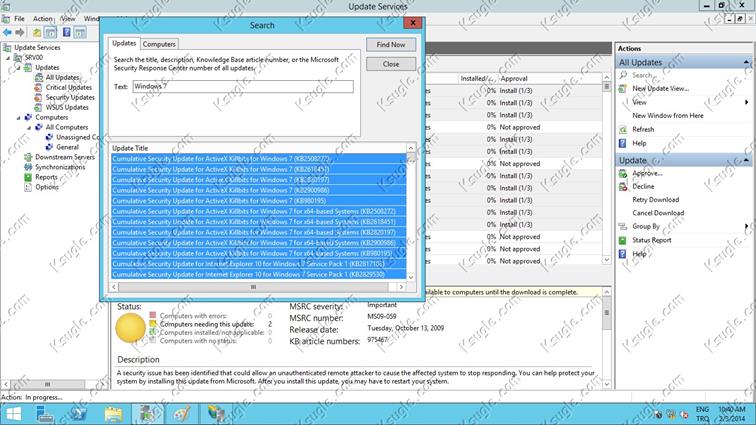Select the Critical Updates node icon
This screenshot has height=425, width=756.
(x=39, y=87)
